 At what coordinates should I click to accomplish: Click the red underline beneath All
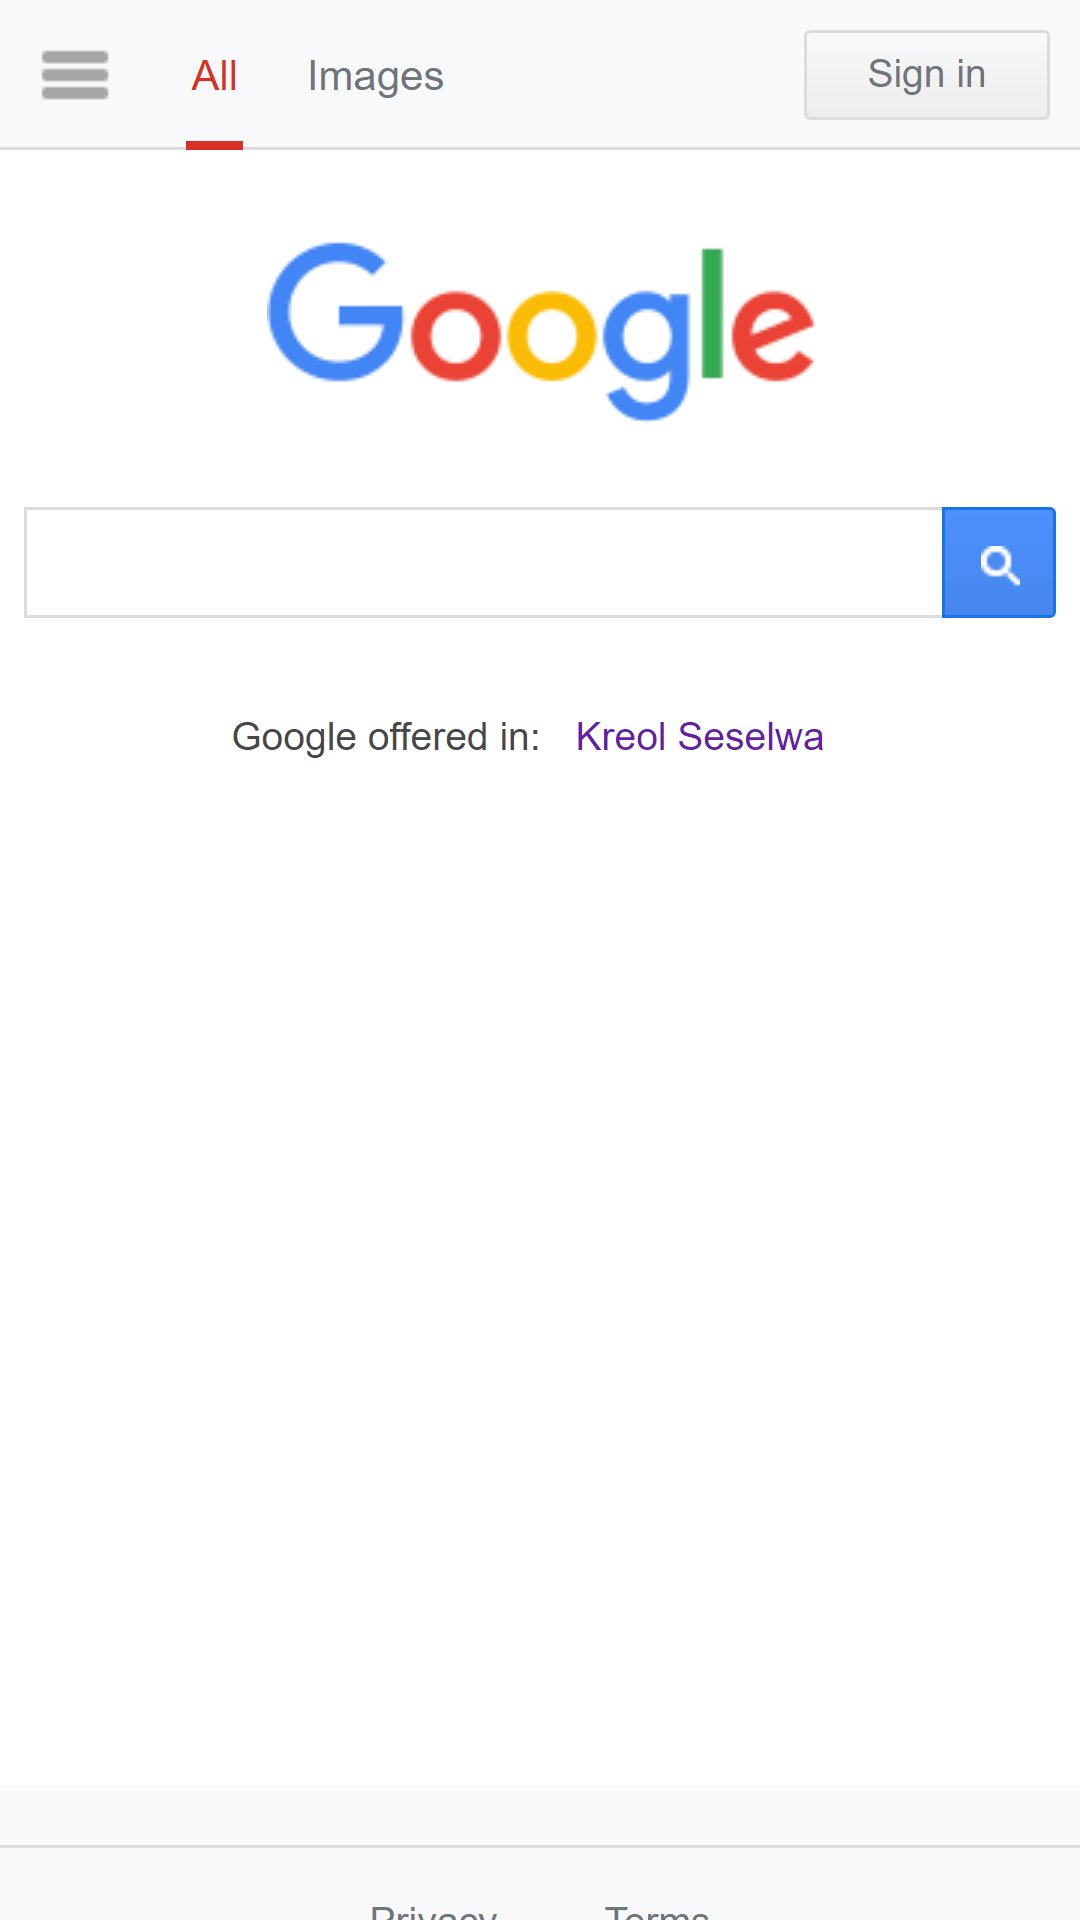pyautogui.click(x=214, y=145)
